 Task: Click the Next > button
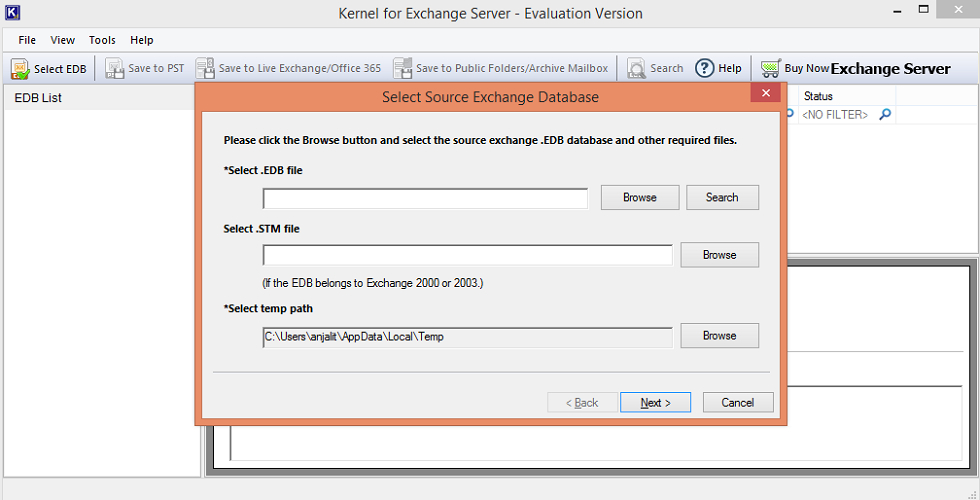pos(656,402)
